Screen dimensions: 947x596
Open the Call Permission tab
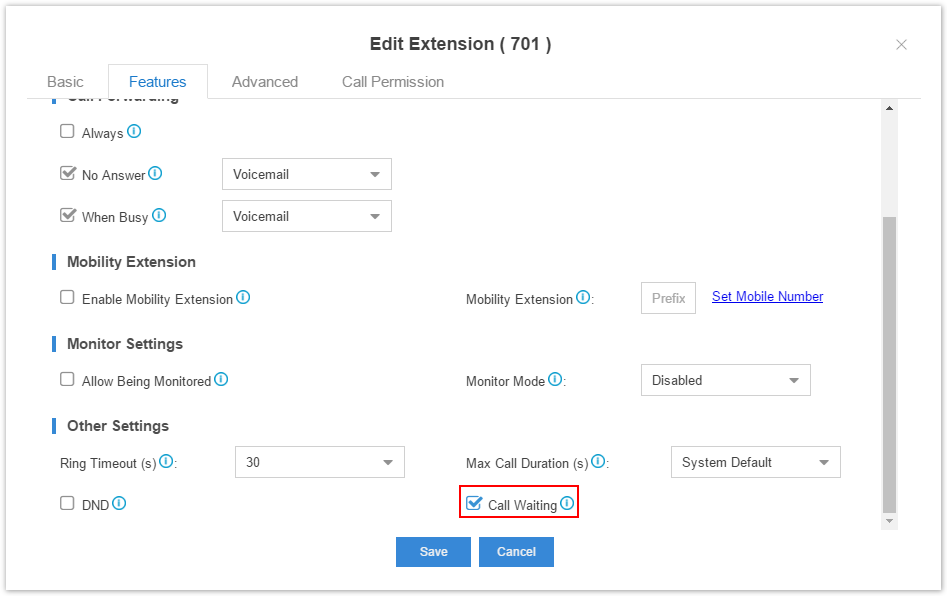tap(393, 82)
